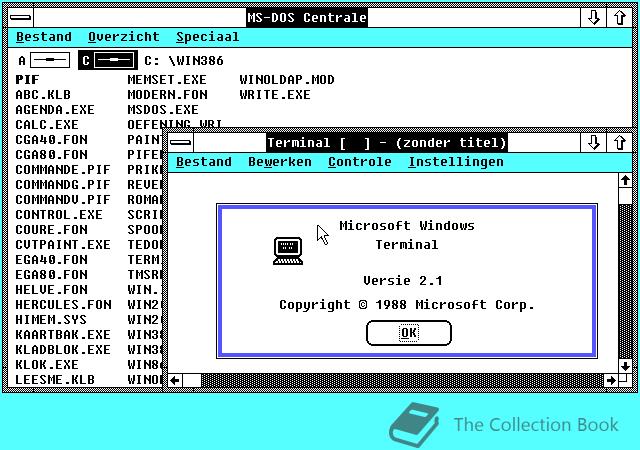
Task: Select MSDOS.EXE in the file list
Action: tap(163, 110)
